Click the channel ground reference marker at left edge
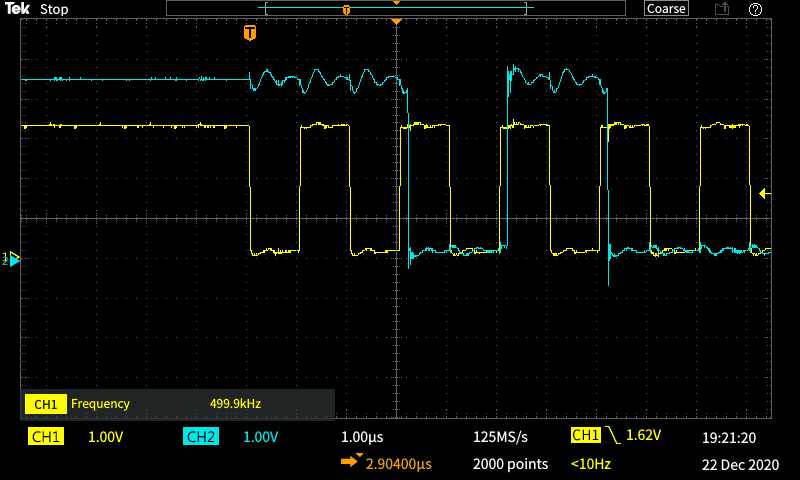The width and height of the screenshot is (800, 480). pyautogui.click(x=14, y=258)
